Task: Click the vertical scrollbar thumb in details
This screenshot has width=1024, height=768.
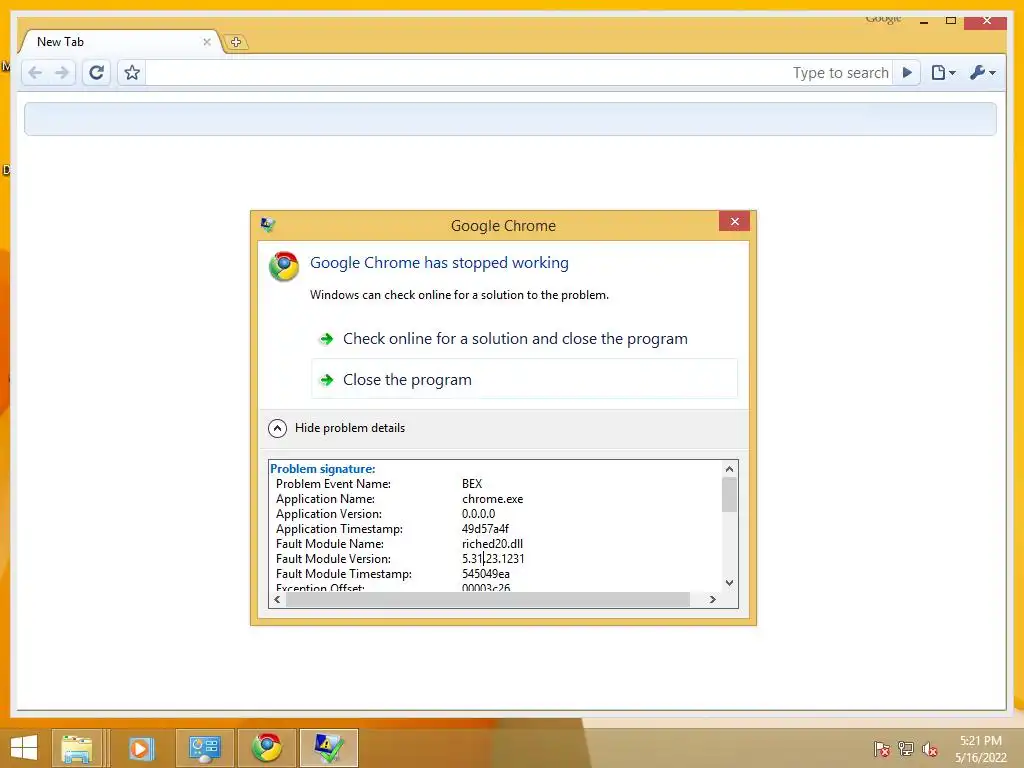Action: pyautogui.click(x=729, y=494)
